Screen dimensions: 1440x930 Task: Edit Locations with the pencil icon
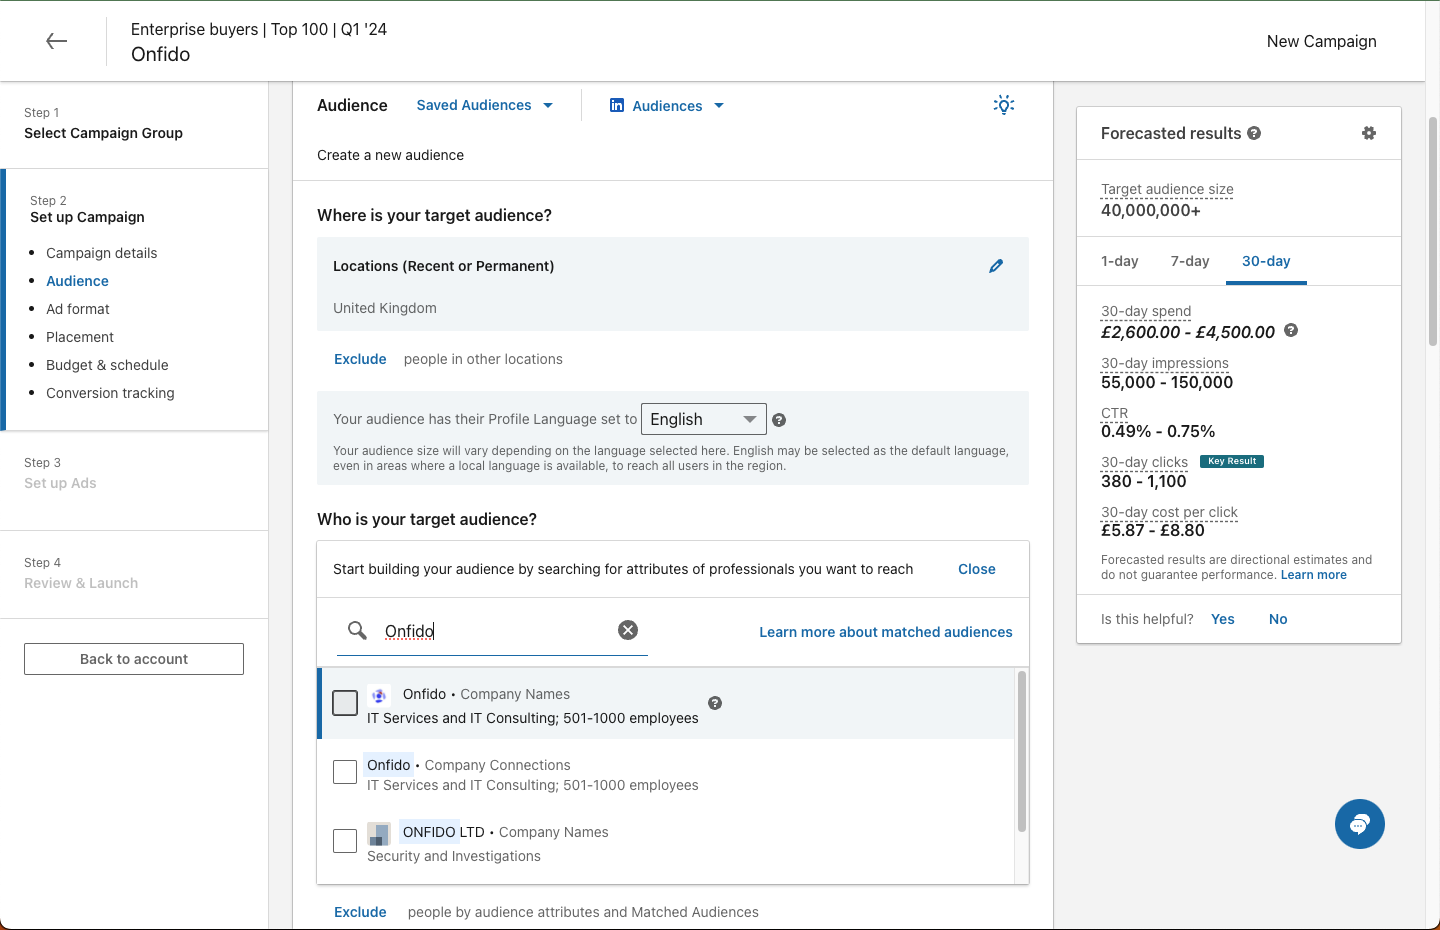(x=996, y=266)
